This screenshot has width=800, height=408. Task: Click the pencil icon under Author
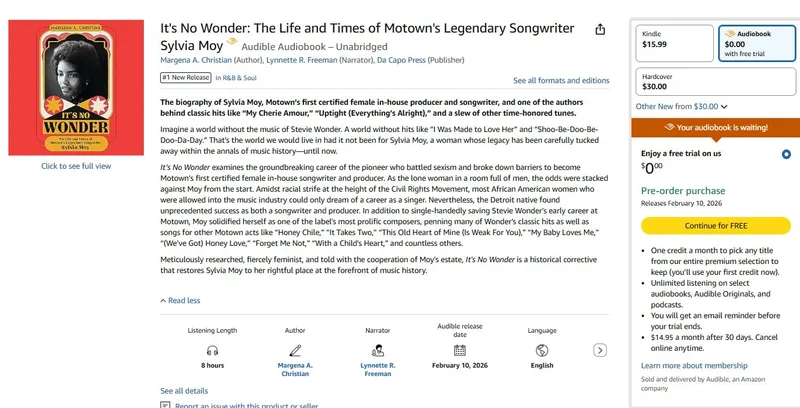295,350
